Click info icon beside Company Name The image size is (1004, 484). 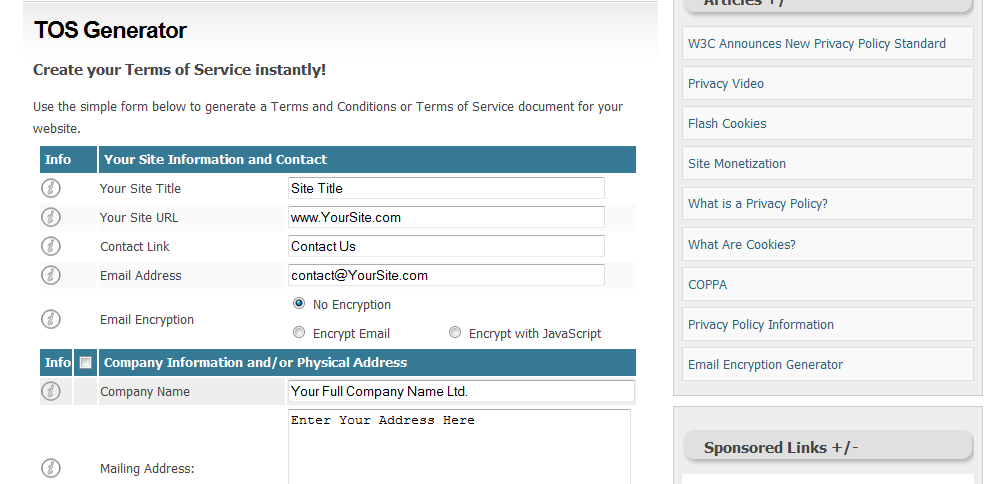click(50, 391)
